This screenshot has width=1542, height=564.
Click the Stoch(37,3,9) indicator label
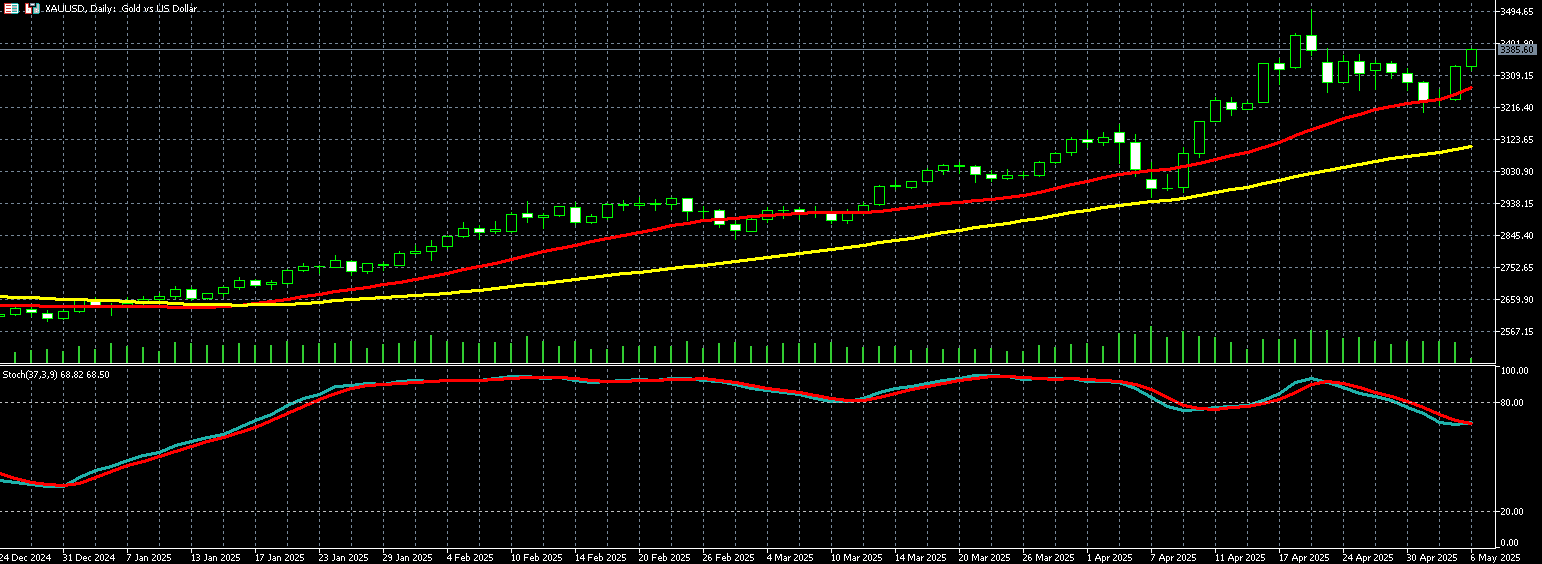[56, 374]
